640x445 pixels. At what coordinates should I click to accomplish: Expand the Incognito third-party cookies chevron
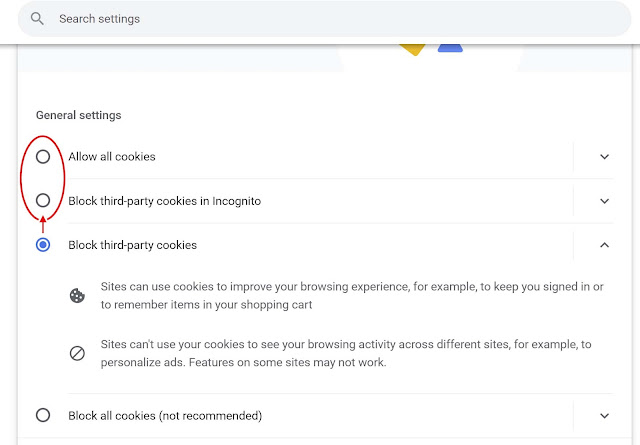pyautogui.click(x=604, y=201)
